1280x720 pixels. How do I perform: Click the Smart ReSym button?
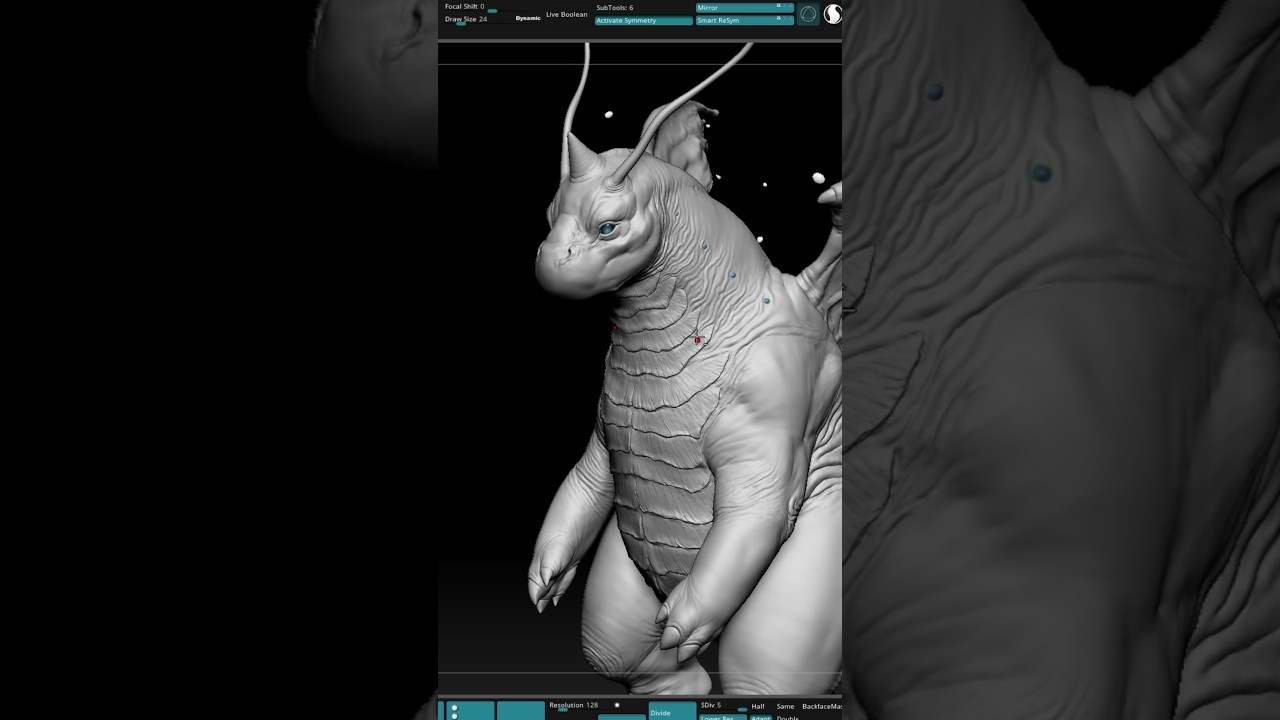[x=745, y=20]
